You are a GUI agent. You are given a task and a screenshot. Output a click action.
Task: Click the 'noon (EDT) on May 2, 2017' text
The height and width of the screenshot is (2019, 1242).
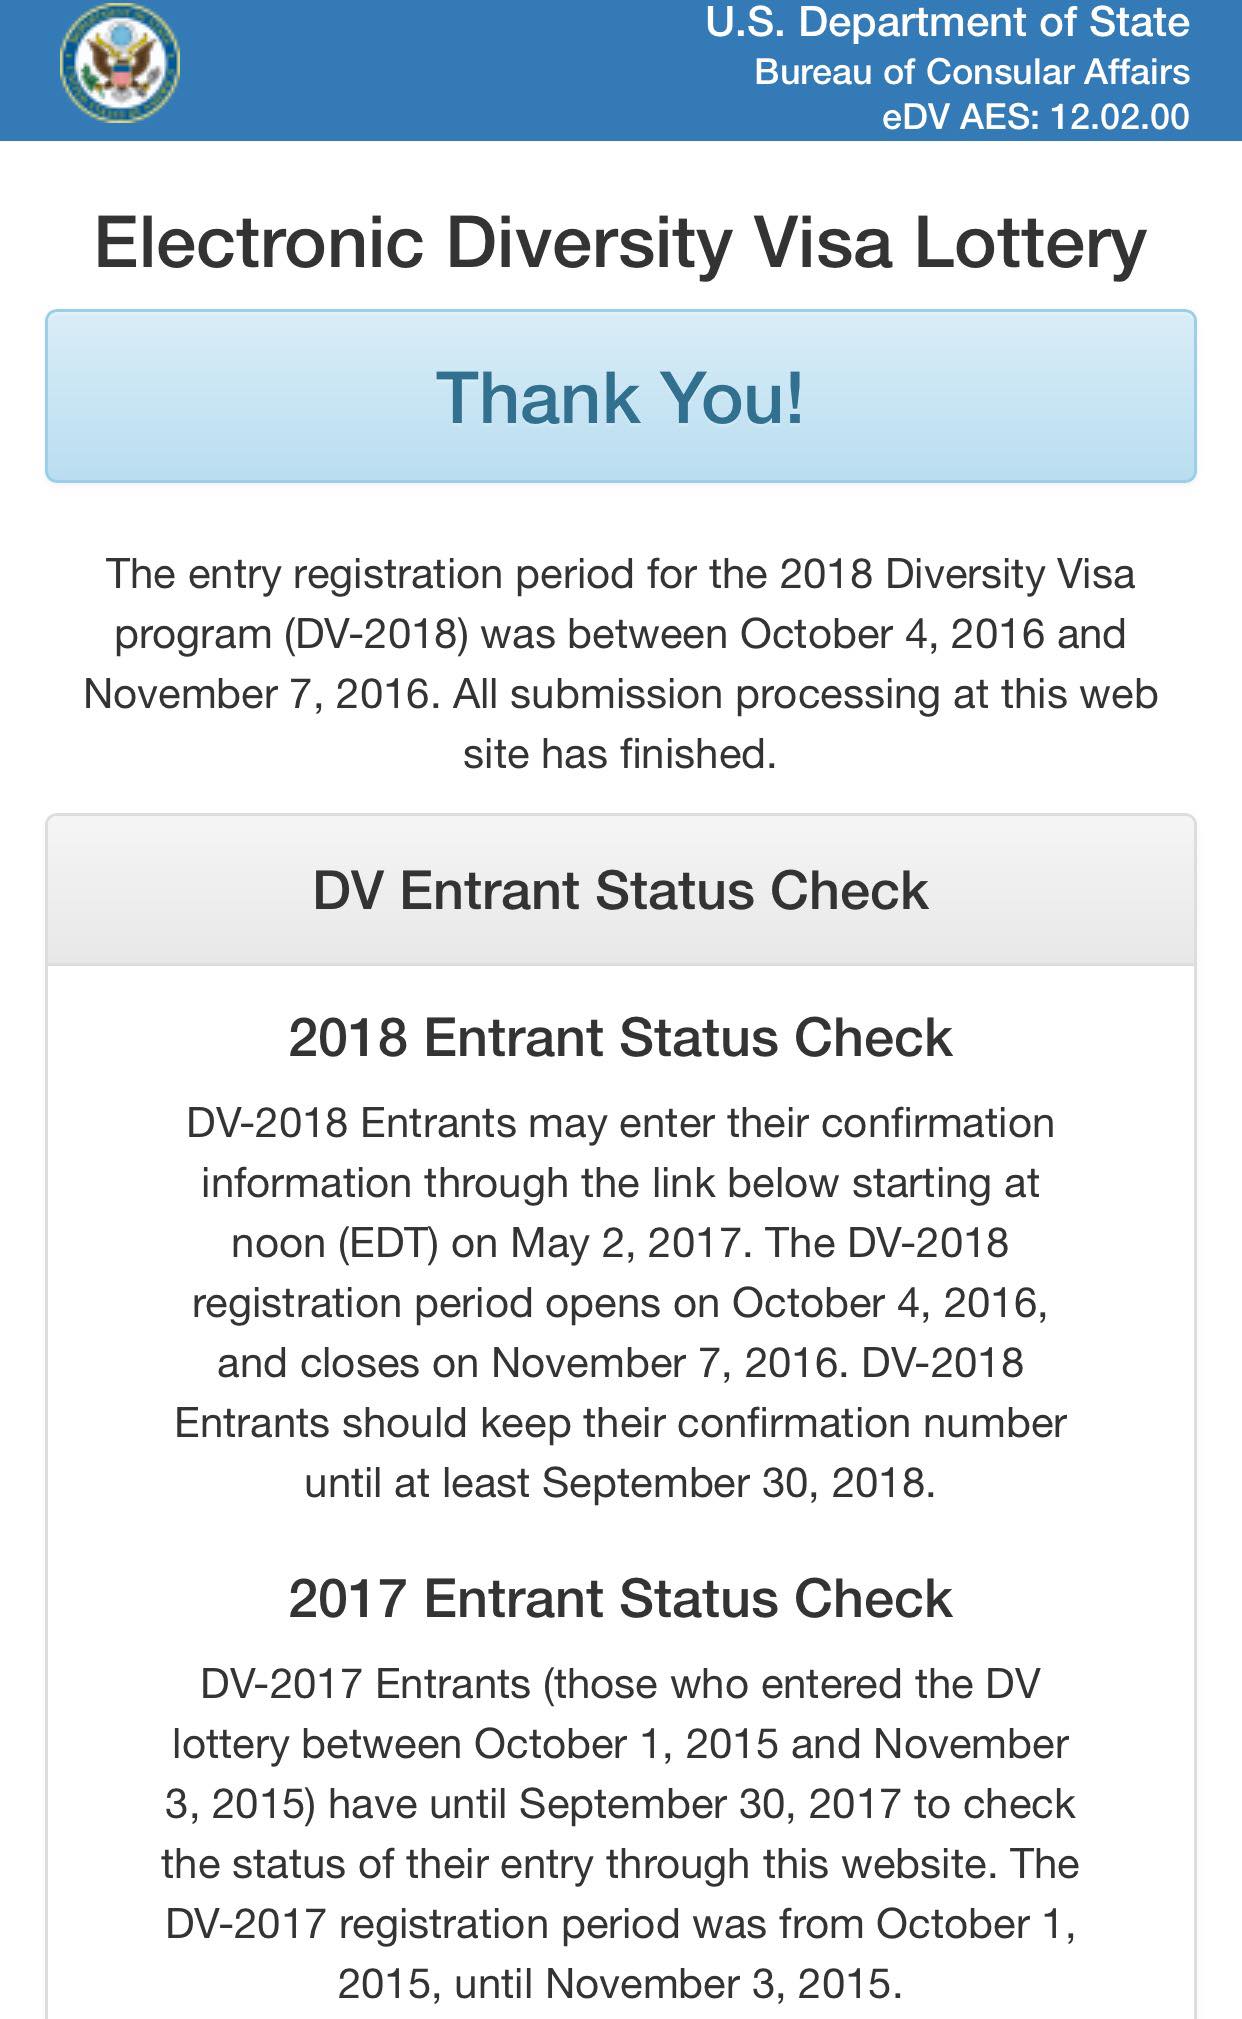click(x=490, y=1243)
